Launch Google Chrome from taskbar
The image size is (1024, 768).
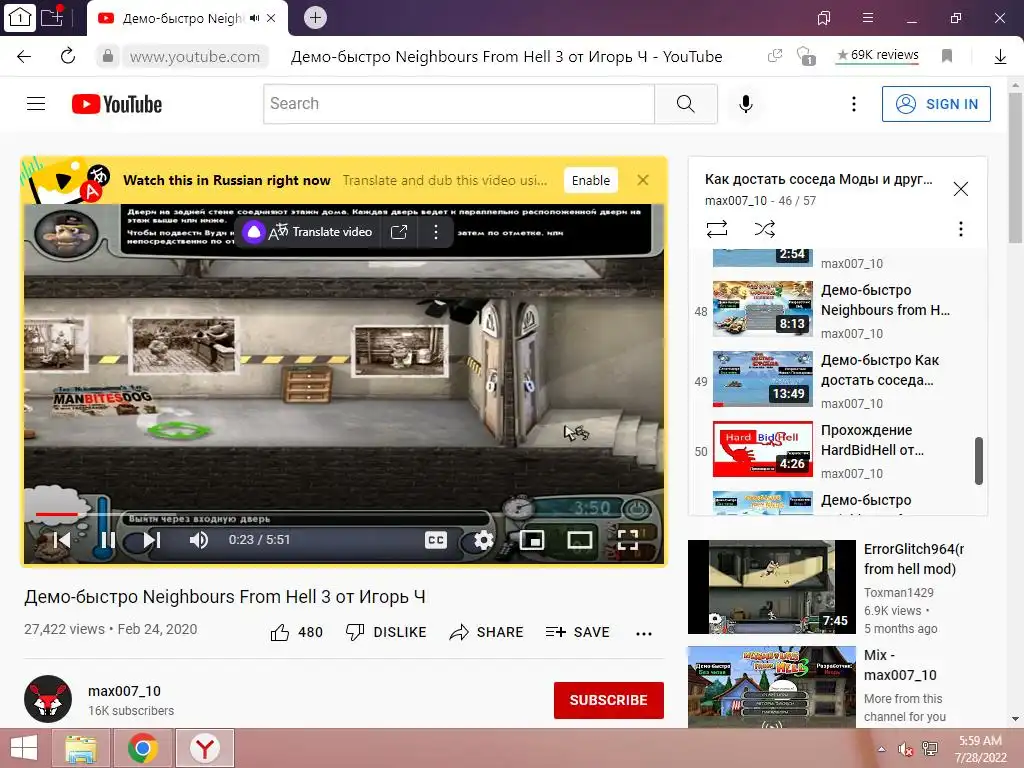coord(143,748)
